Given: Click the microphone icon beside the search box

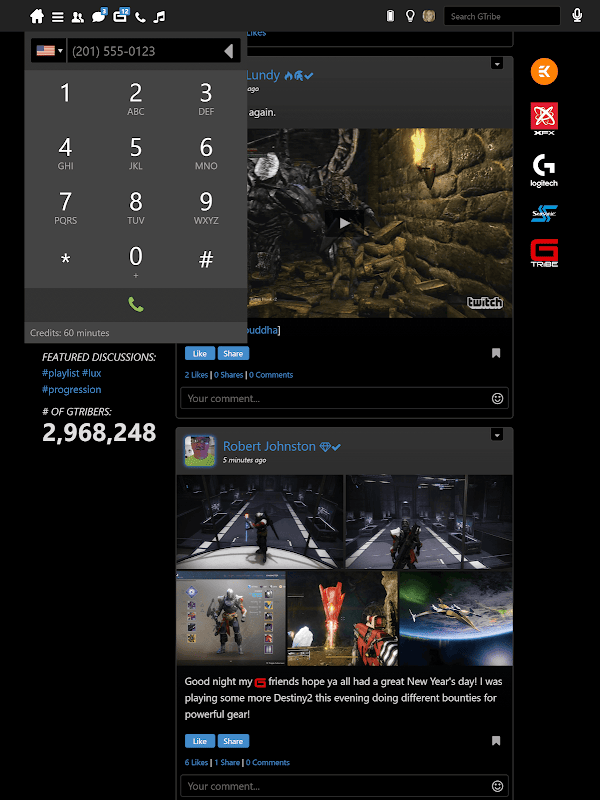Looking at the screenshot, I should (x=577, y=15).
